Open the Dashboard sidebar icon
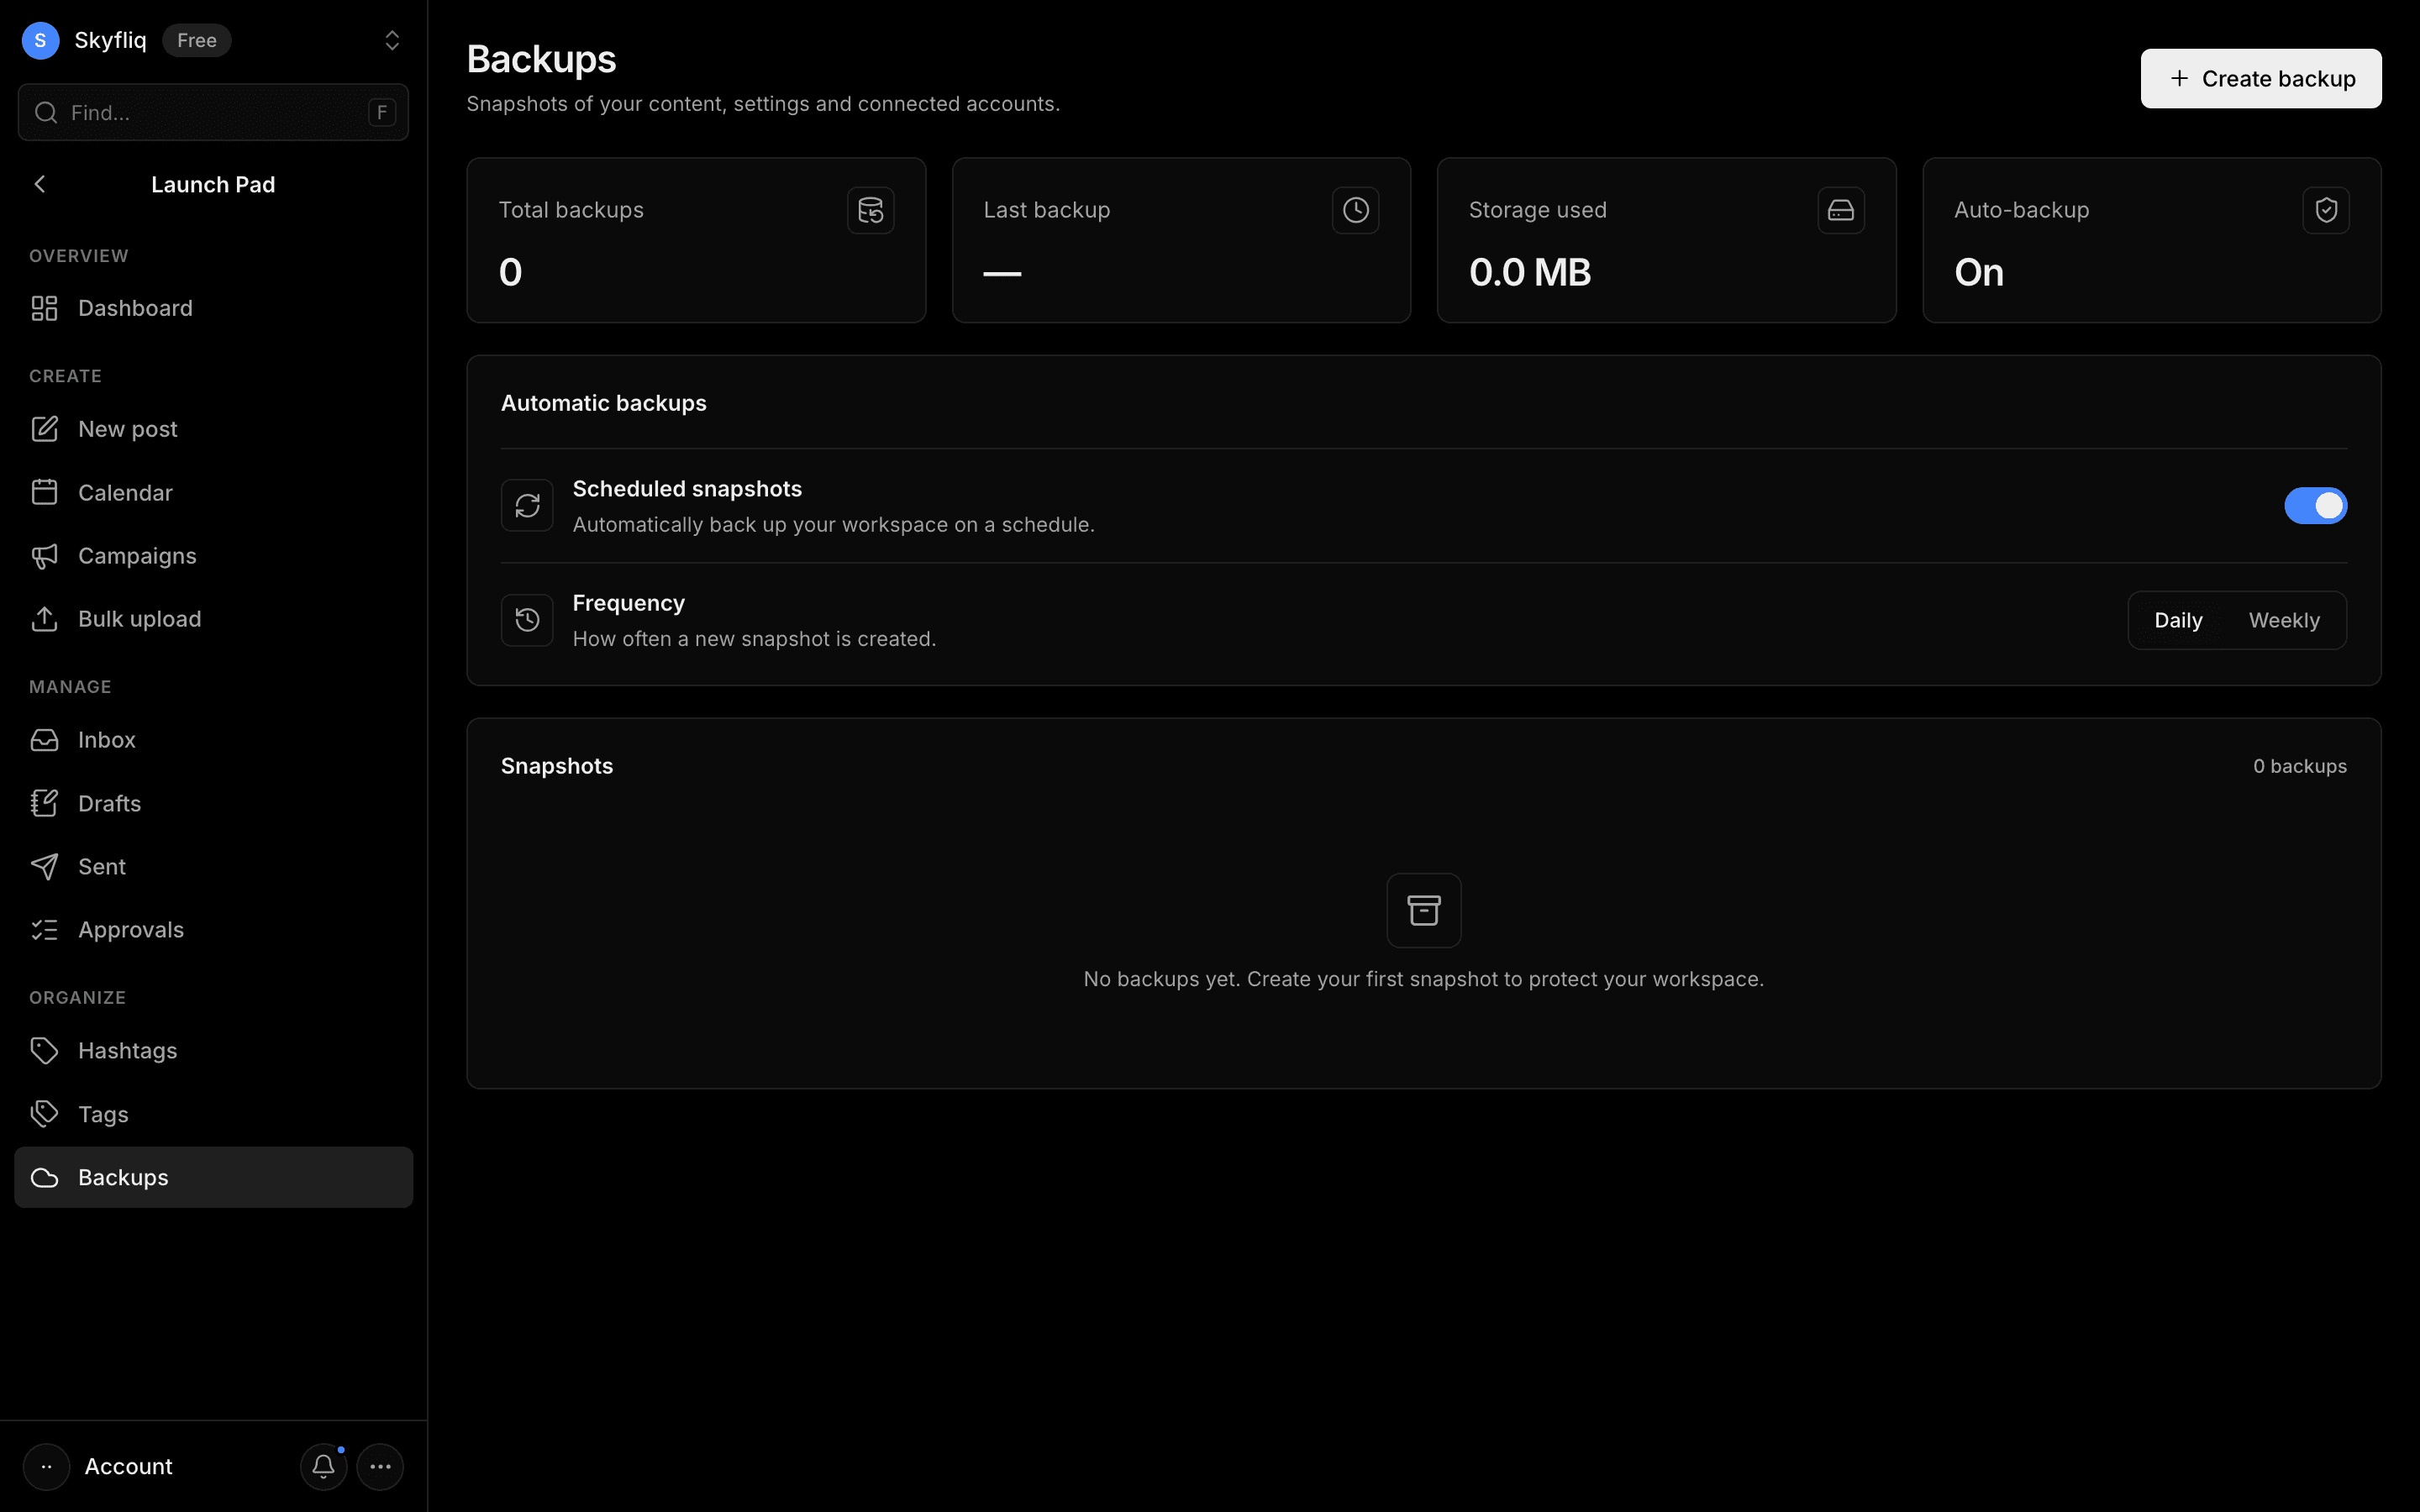This screenshot has width=2420, height=1512. tap(44, 308)
